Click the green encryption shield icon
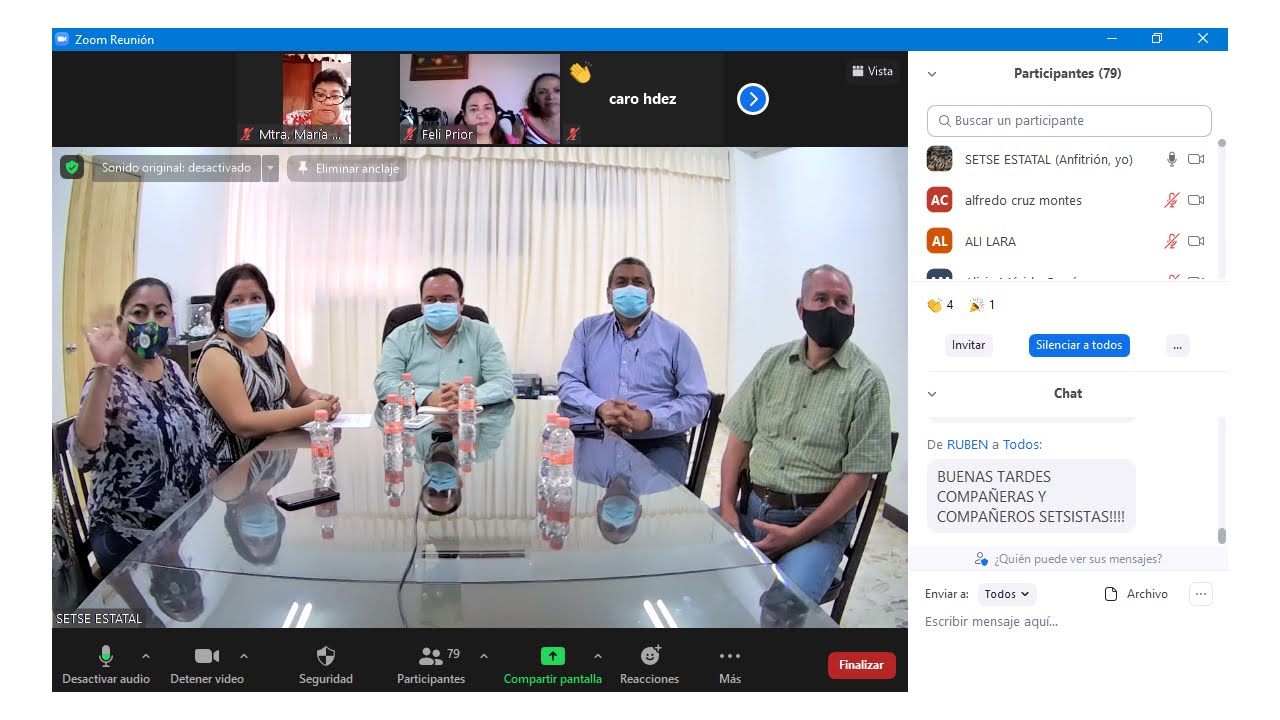The image size is (1280, 720). [71, 167]
